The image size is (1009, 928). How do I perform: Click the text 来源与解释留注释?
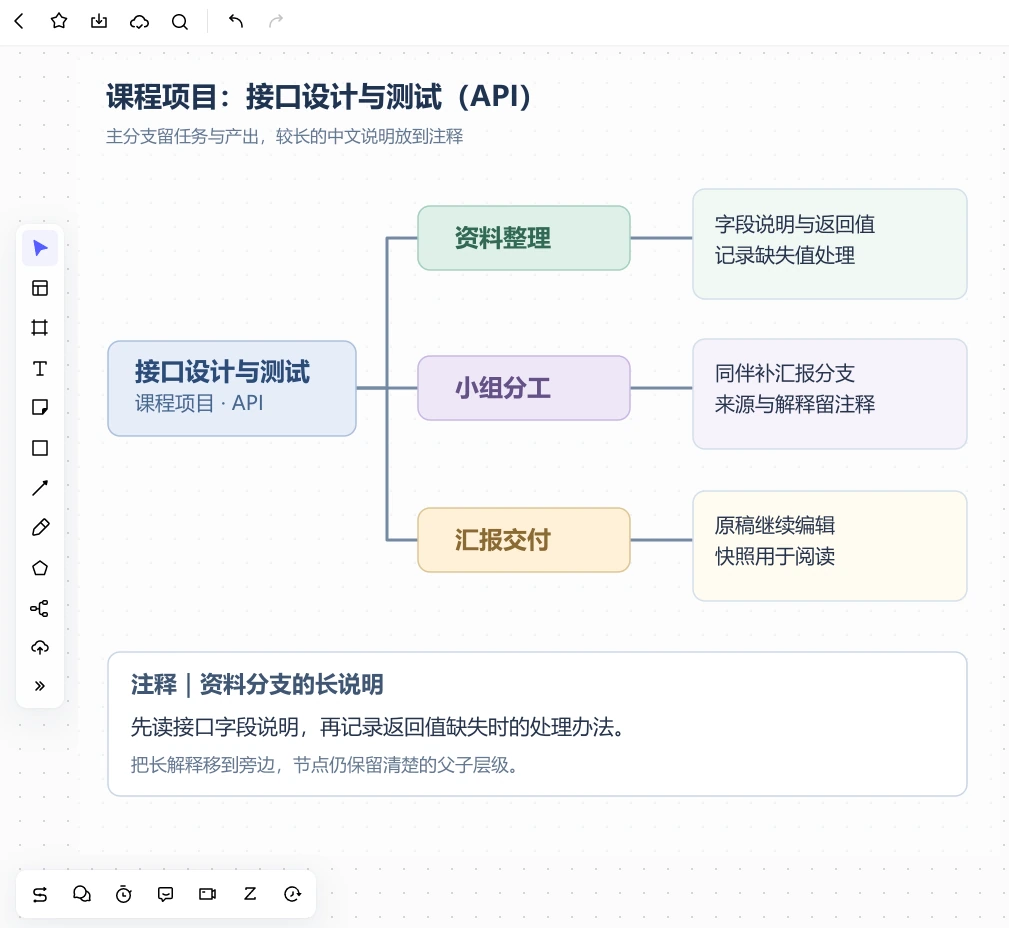tap(795, 404)
